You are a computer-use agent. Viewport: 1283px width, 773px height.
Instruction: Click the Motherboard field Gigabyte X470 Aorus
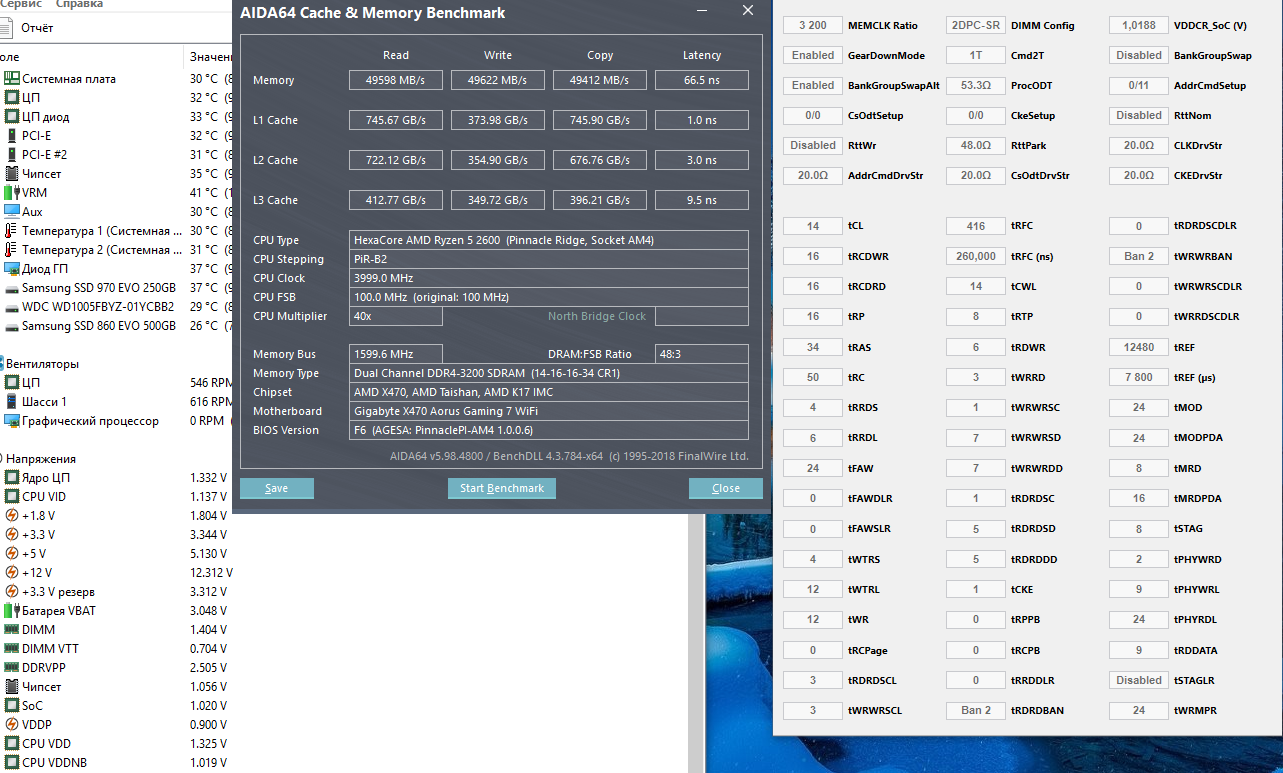pyautogui.click(x=549, y=411)
